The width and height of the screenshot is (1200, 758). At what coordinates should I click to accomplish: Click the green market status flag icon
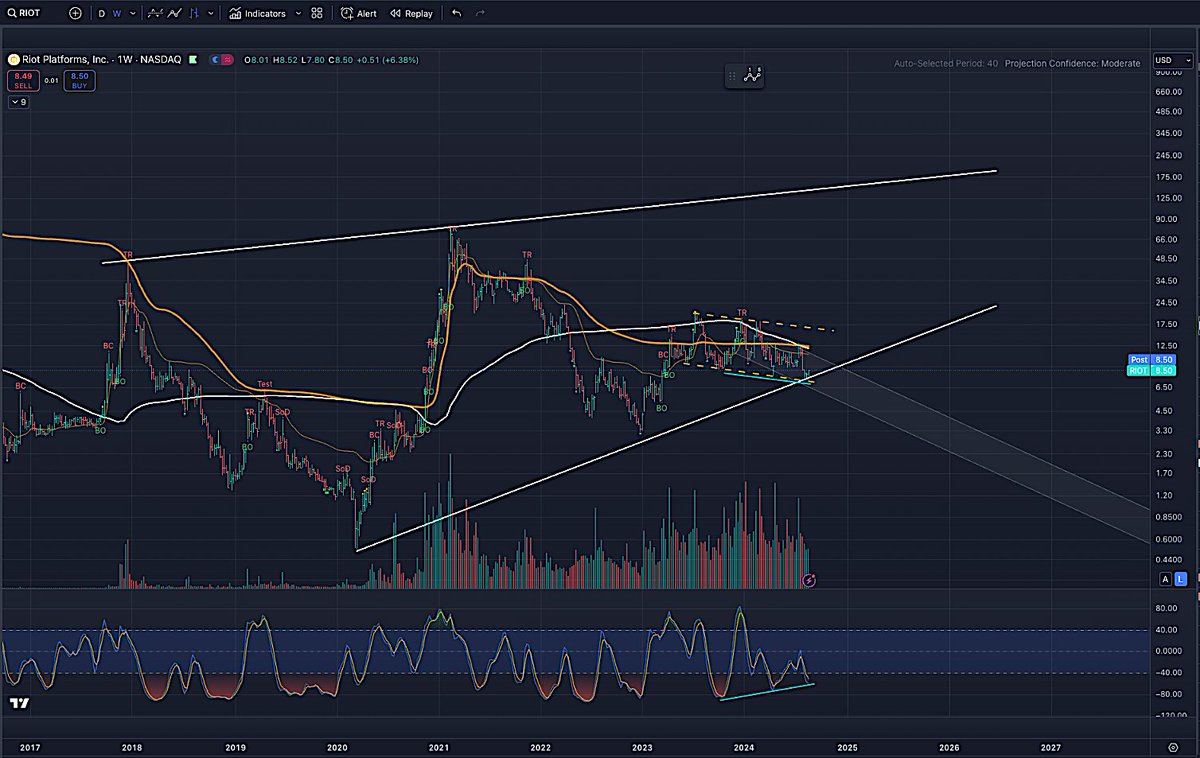(192, 60)
